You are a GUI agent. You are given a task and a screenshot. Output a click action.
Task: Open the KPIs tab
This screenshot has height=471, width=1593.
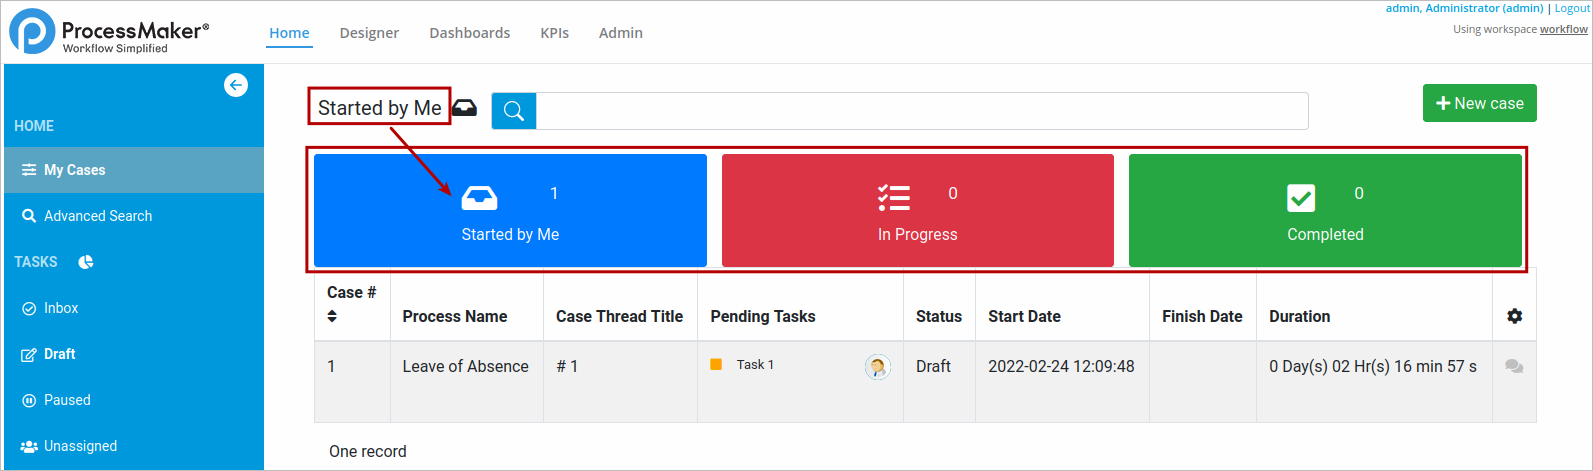click(x=555, y=33)
